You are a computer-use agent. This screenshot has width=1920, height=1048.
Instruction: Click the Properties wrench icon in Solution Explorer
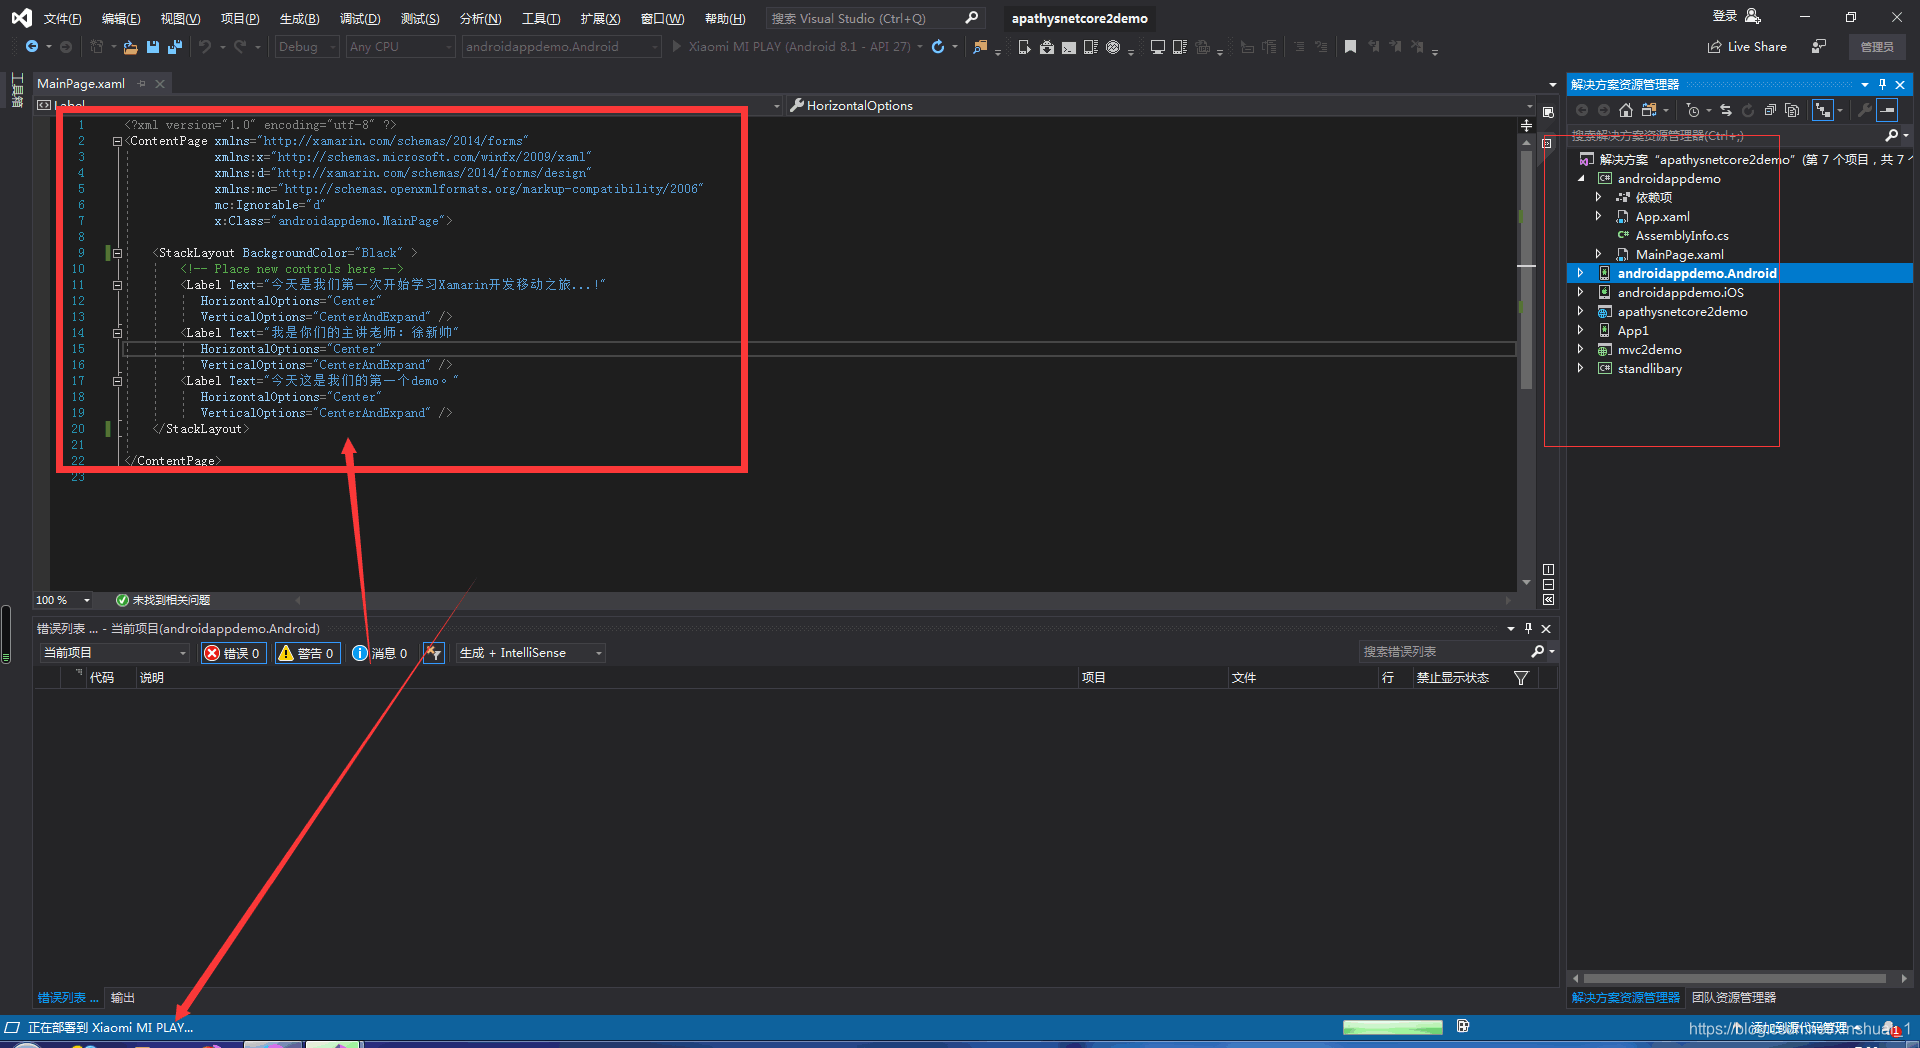(1864, 110)
